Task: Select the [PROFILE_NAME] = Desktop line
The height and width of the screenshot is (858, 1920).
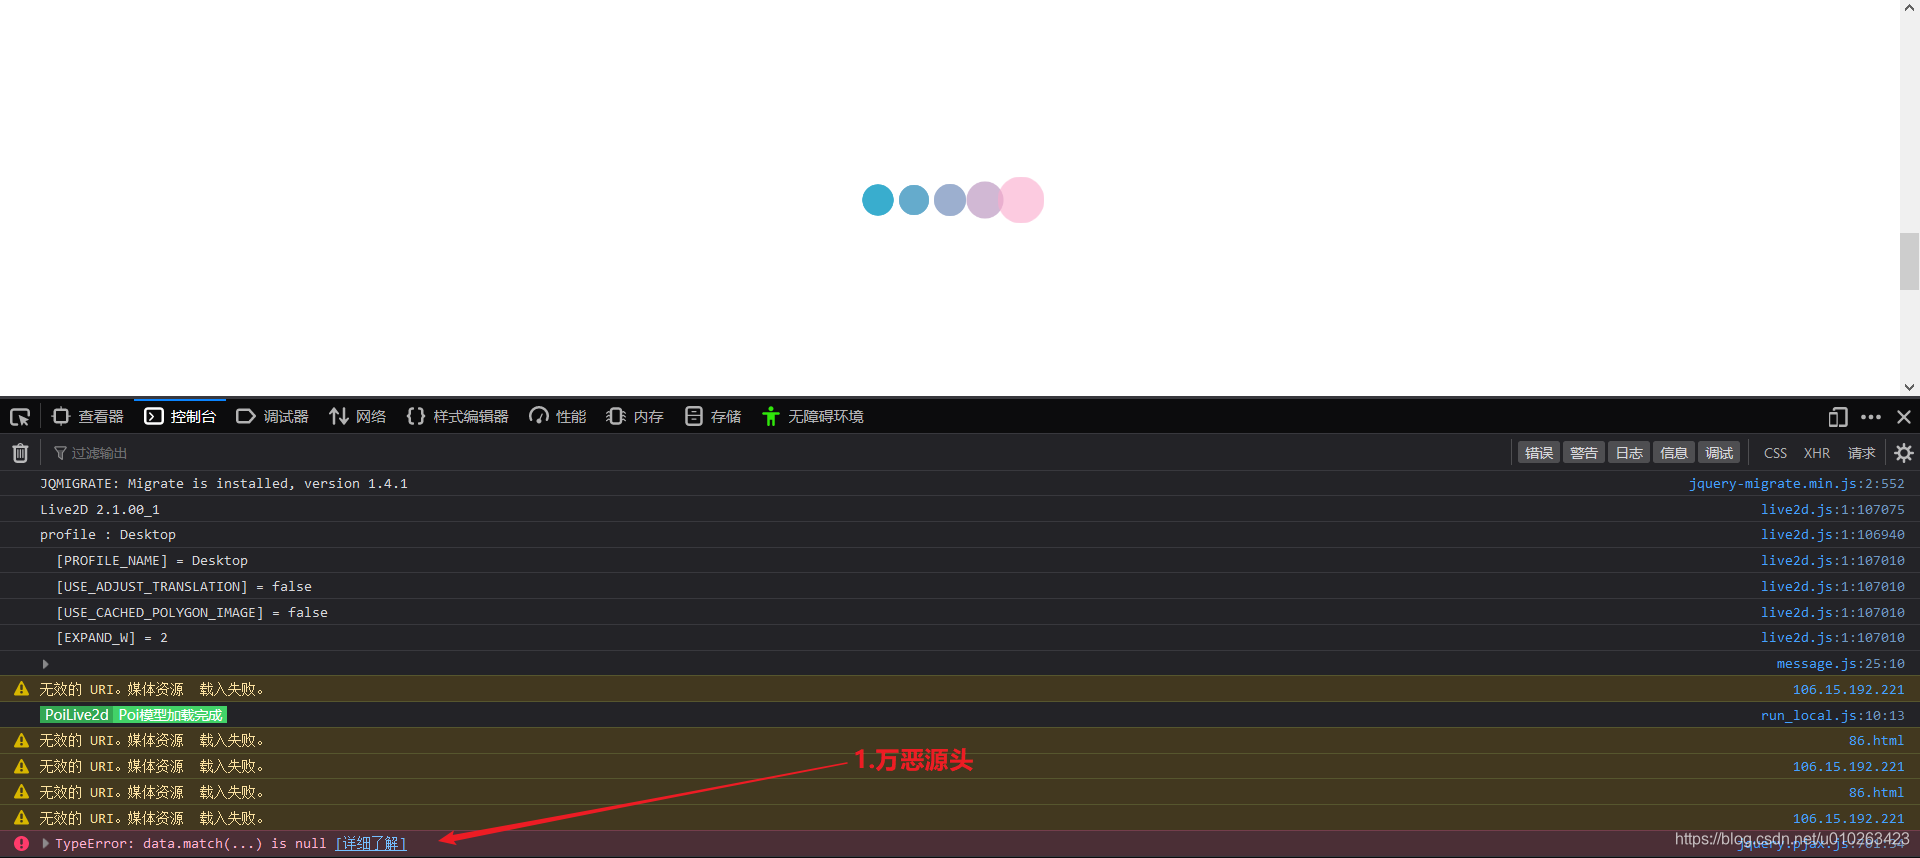Action: pos(152,561)
